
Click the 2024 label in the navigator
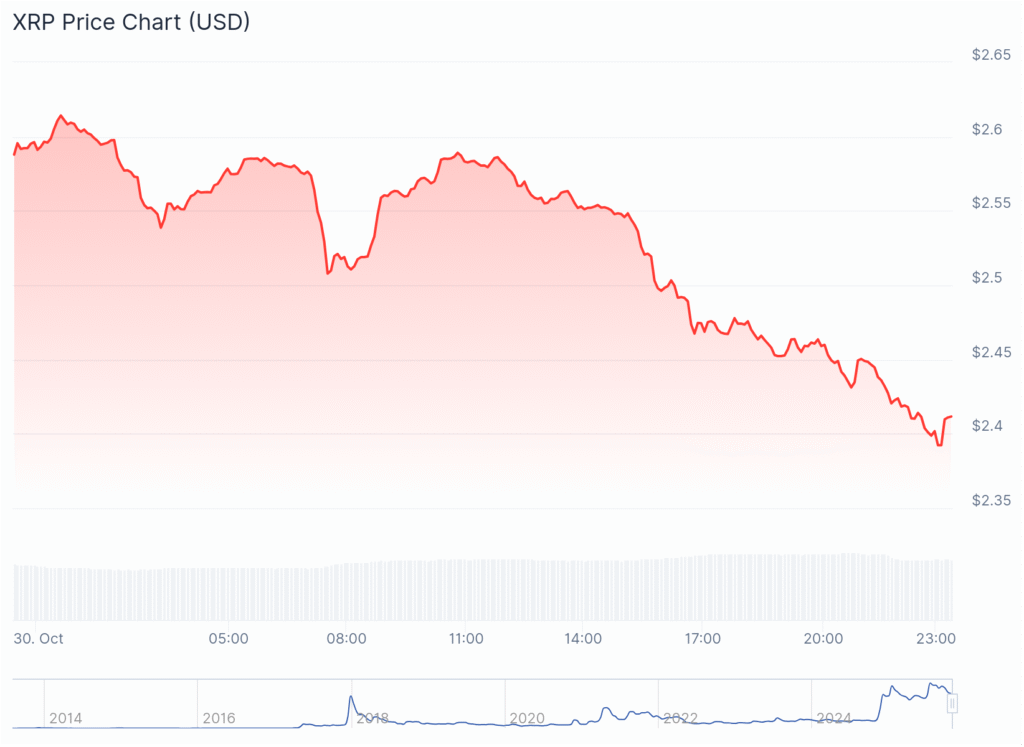834,718
